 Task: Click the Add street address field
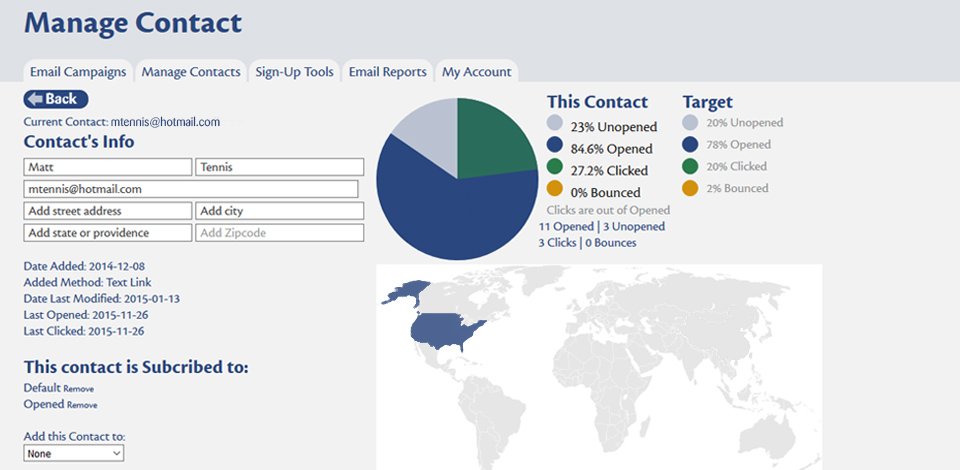pos(108,211)
